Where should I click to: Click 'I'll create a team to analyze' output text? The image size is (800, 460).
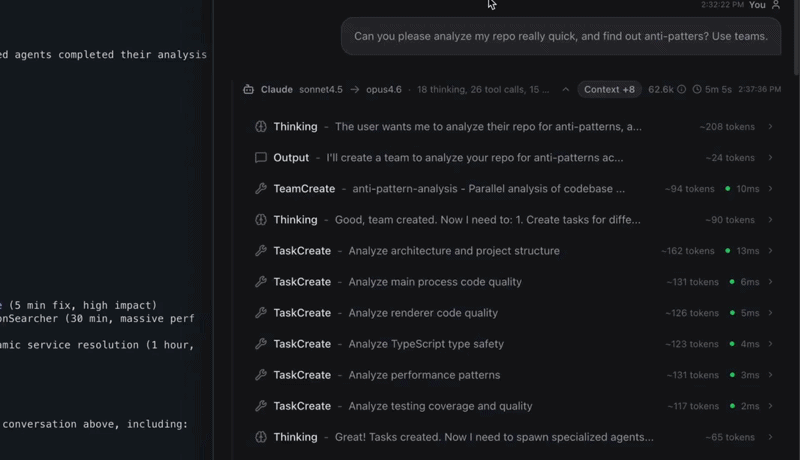474,158
